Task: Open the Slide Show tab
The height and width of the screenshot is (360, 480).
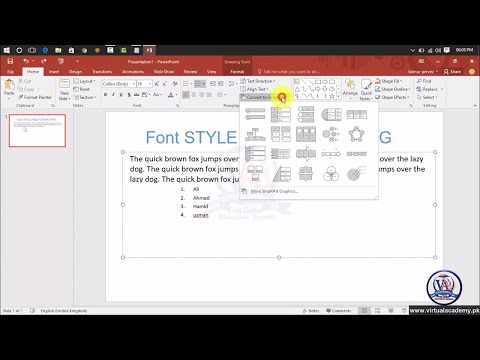Action: pyautogui.click(x=164, y=71)
